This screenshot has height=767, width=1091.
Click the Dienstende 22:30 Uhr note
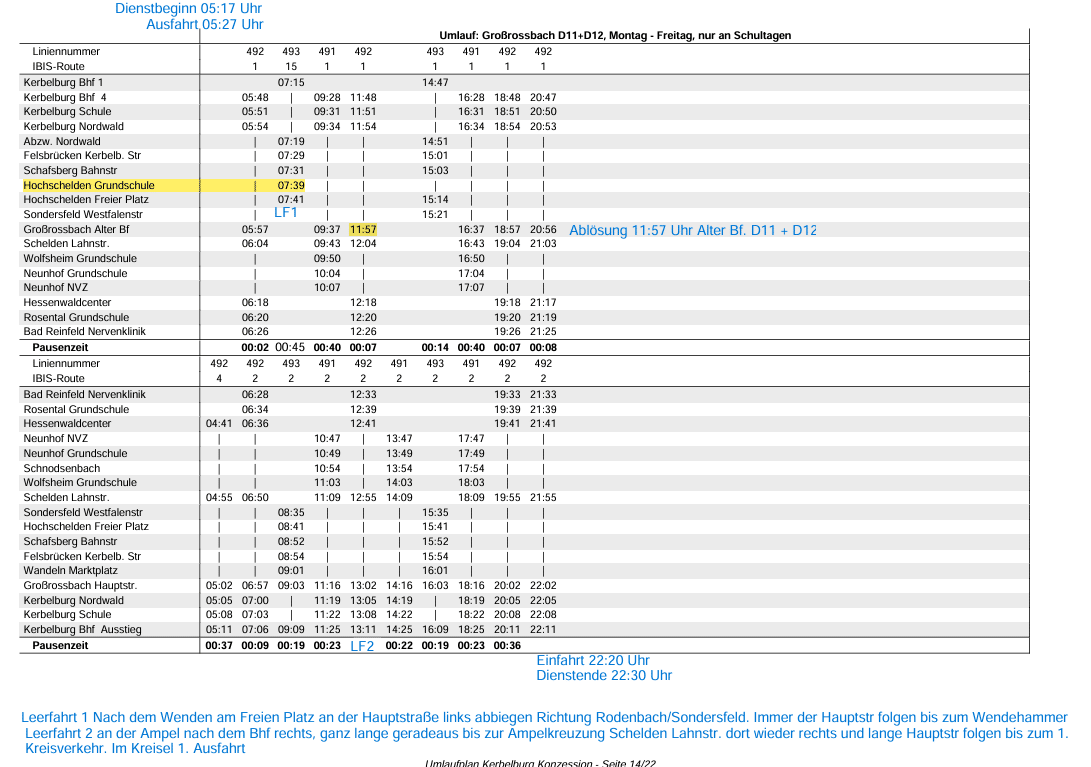[x=604, y=675]
